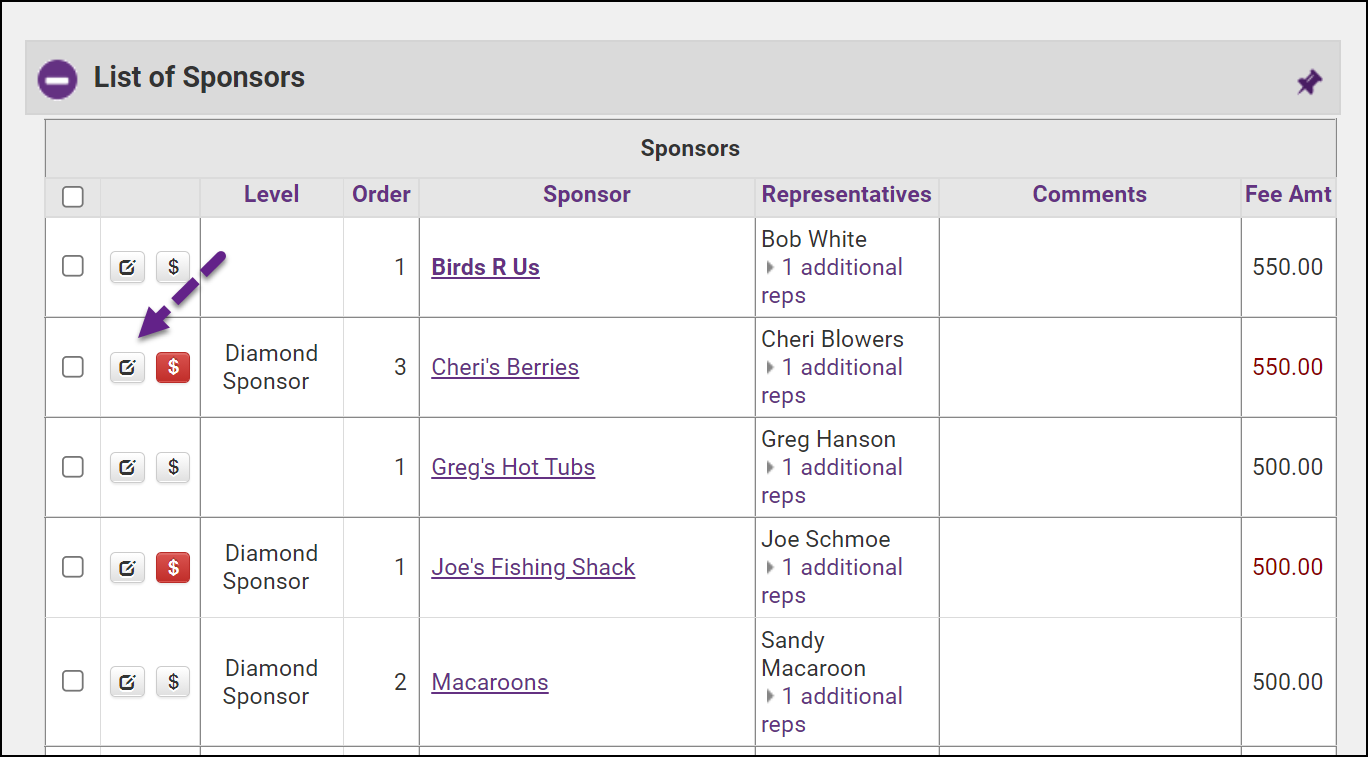Click the Sponsor column header
This screenshot has height=757, width=1368.
(586, 194)
